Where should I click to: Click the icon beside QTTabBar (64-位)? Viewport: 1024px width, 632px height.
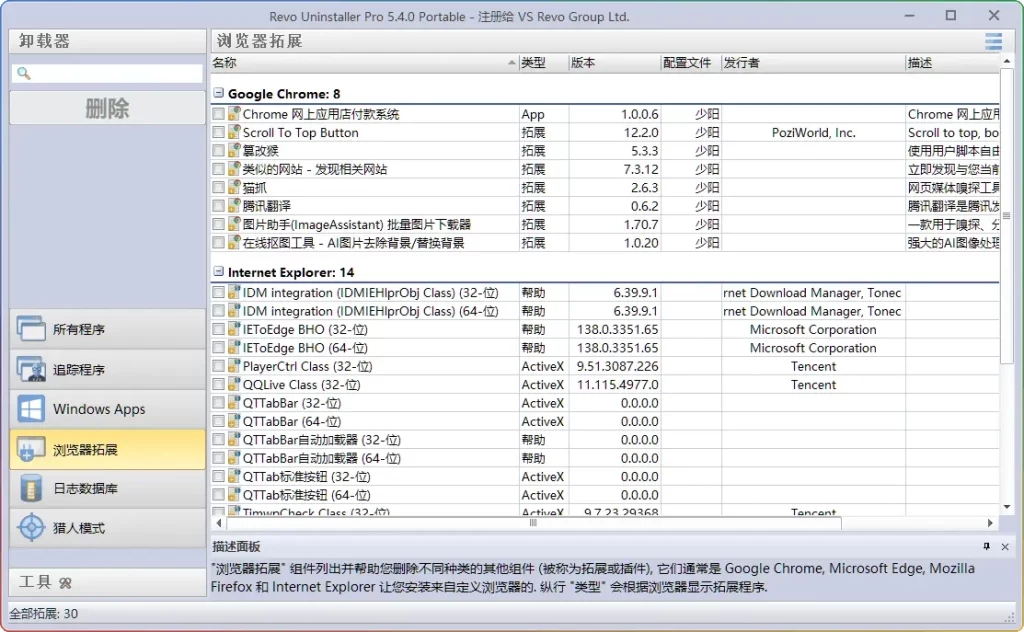pyautogui.click(x=234, y=421)
